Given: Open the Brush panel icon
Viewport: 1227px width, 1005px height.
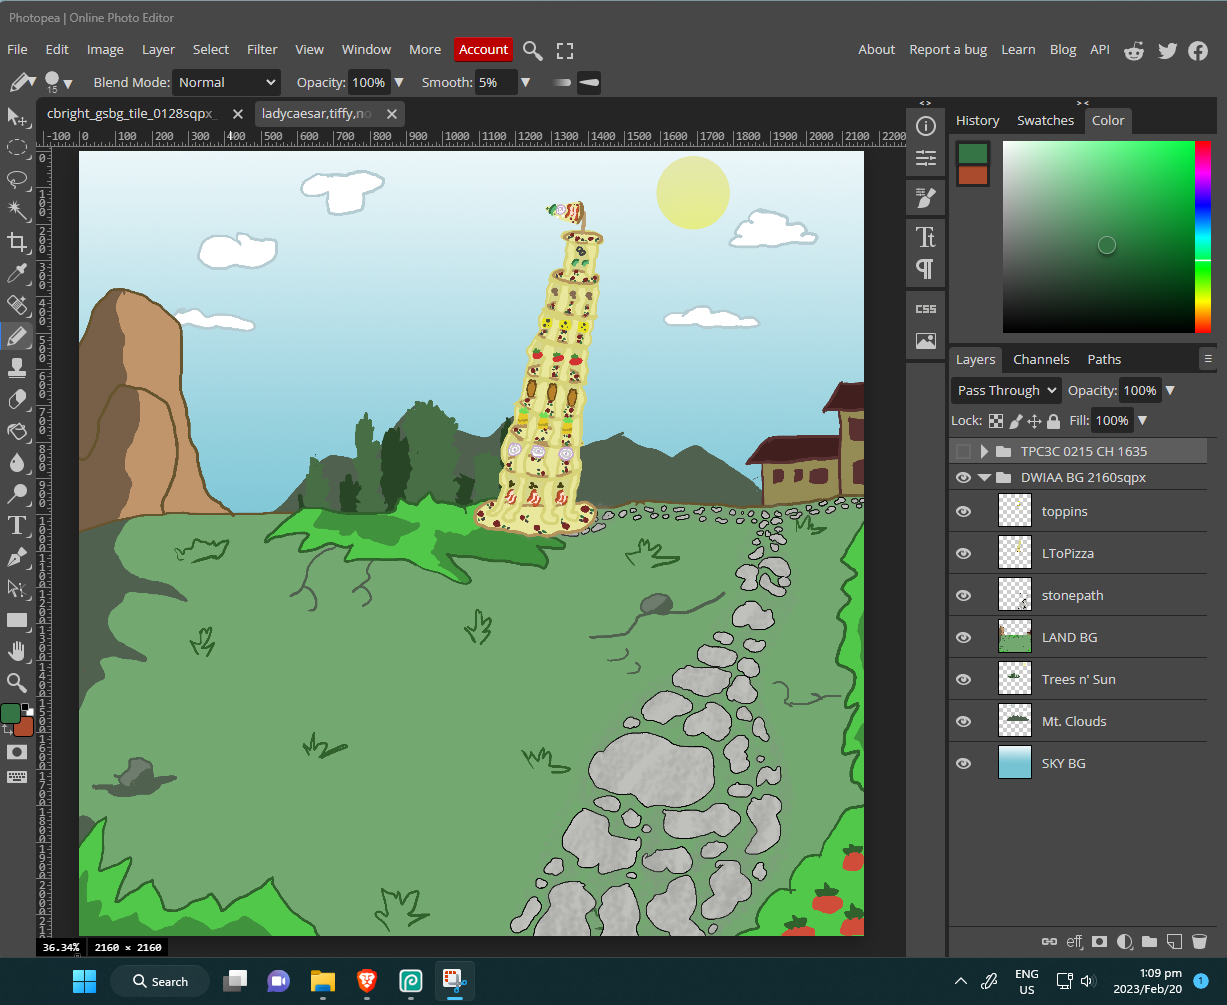Looking at the screenshot, I should point(926,198).
